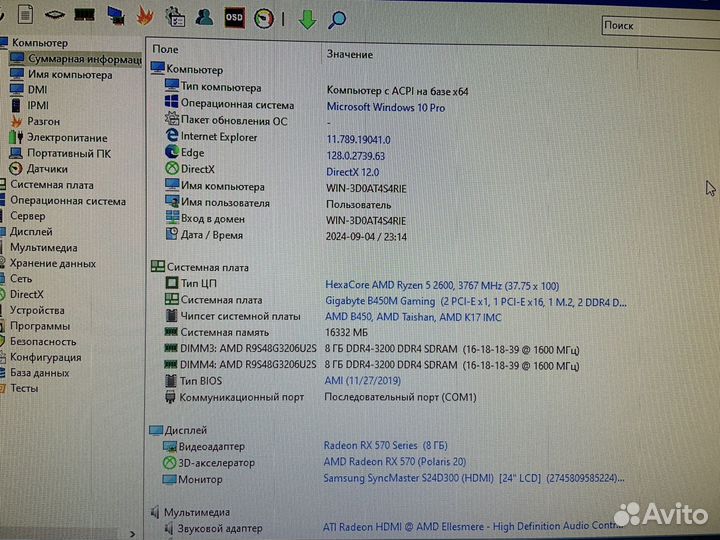
Task: Open the checklist preferences toolbar icon
Action: click(x=175, y=16)
